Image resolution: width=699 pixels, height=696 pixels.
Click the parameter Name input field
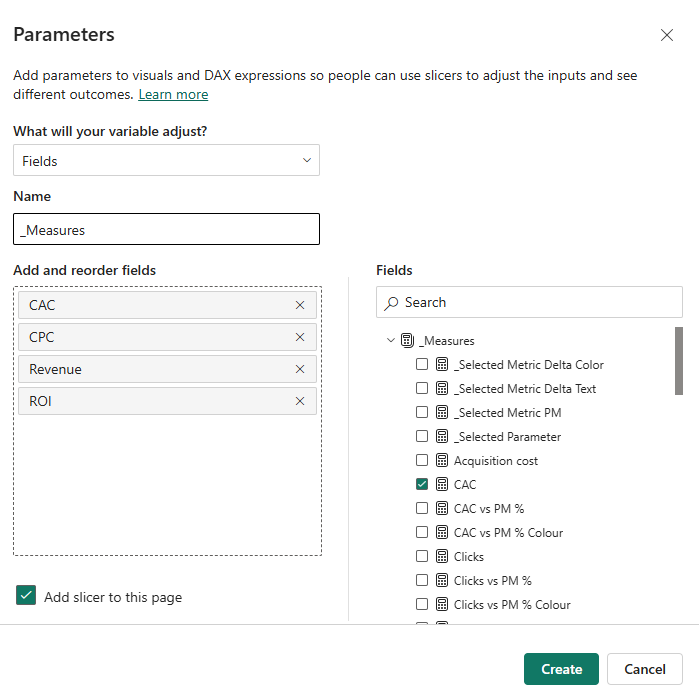166,229
